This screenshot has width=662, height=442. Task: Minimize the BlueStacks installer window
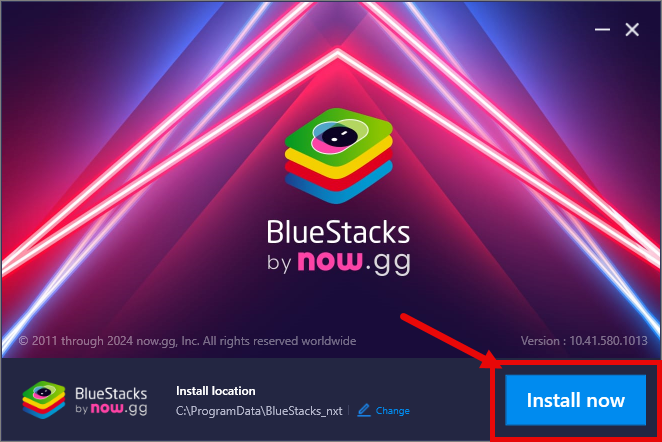[602, 30]
